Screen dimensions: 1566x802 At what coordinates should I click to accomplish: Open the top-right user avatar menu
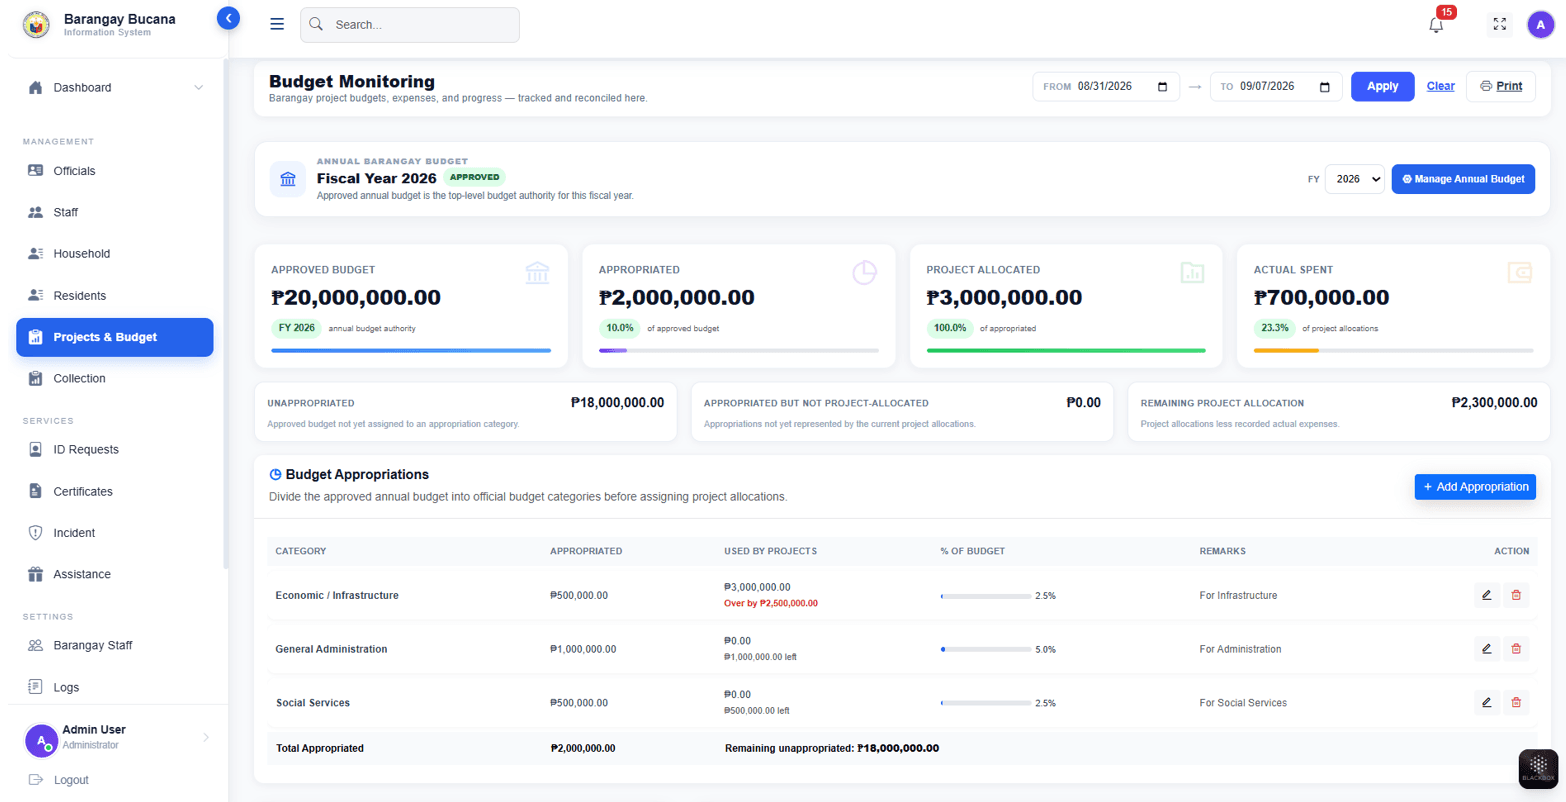click(x=1541, y=24)
